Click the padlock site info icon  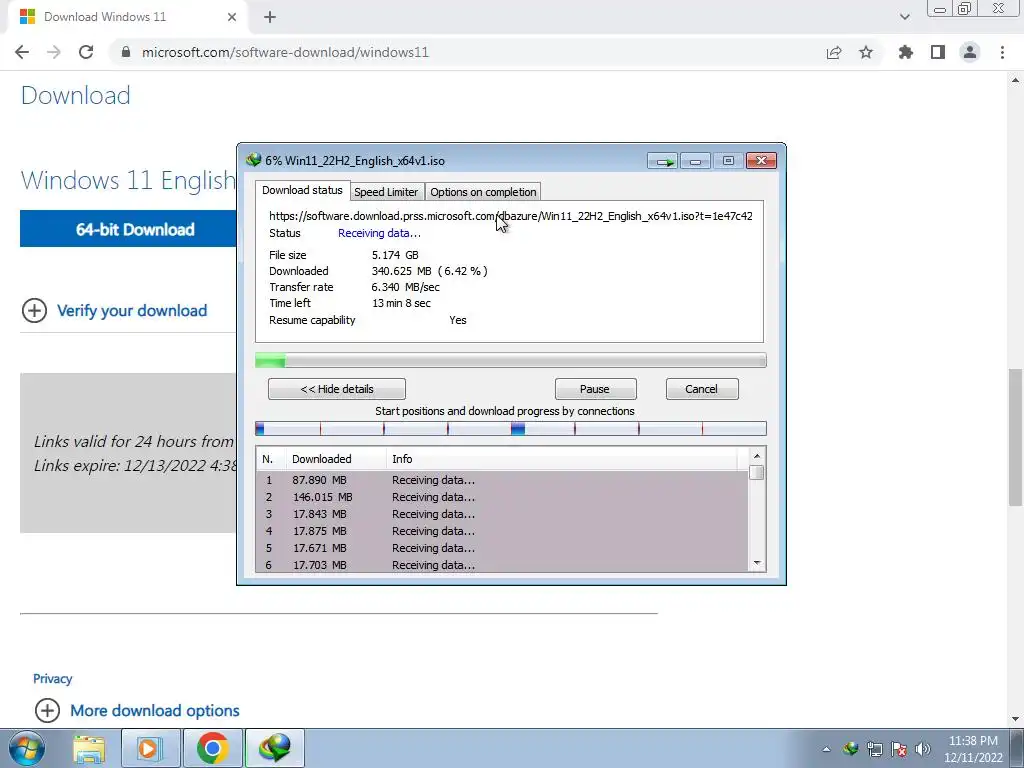click(x=126, y=52)
